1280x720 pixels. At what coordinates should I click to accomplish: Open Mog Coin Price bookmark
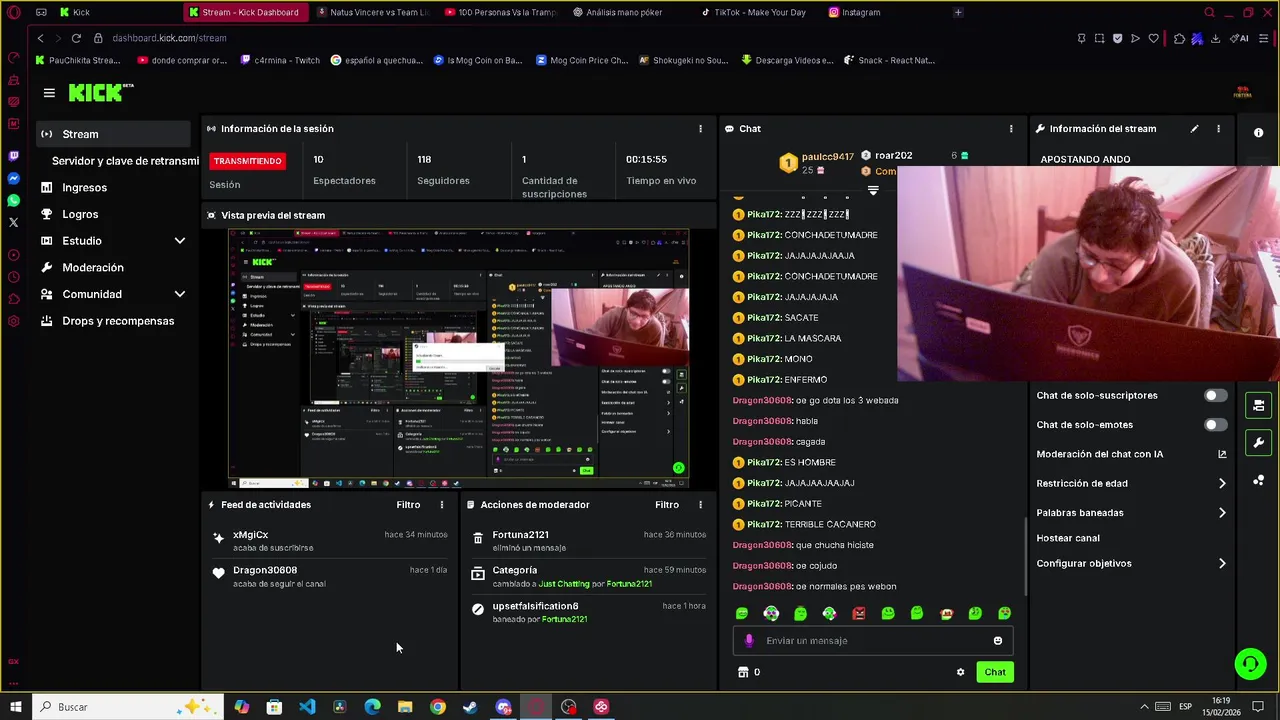(x=581, y=60)
